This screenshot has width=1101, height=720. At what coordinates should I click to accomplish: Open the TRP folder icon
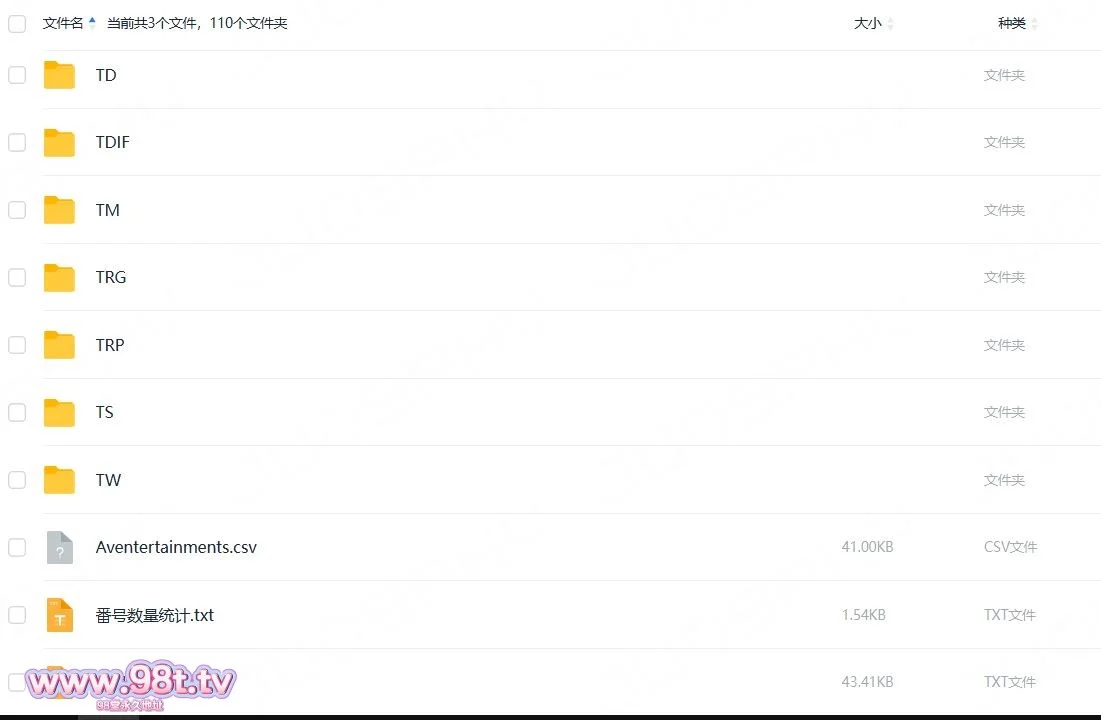click(59, 345)
